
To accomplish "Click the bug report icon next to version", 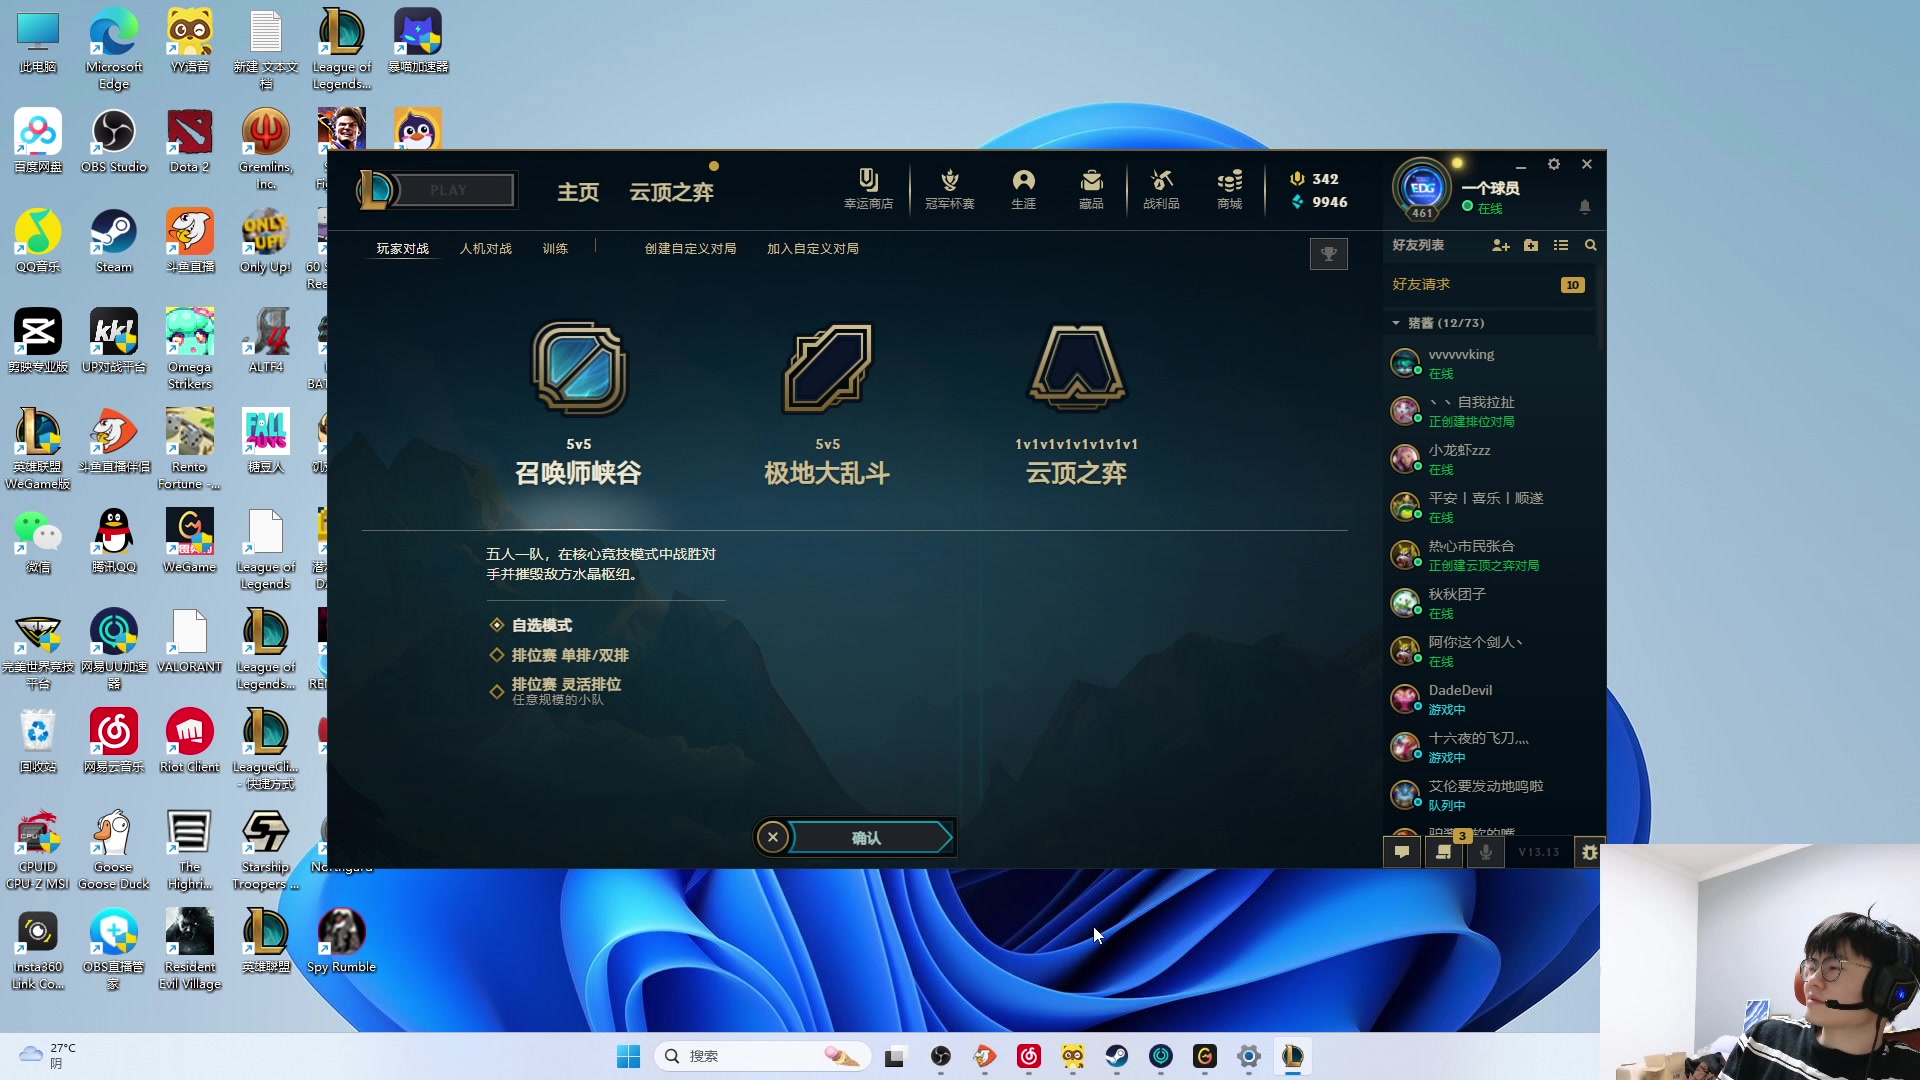I will click(1590, 852).
